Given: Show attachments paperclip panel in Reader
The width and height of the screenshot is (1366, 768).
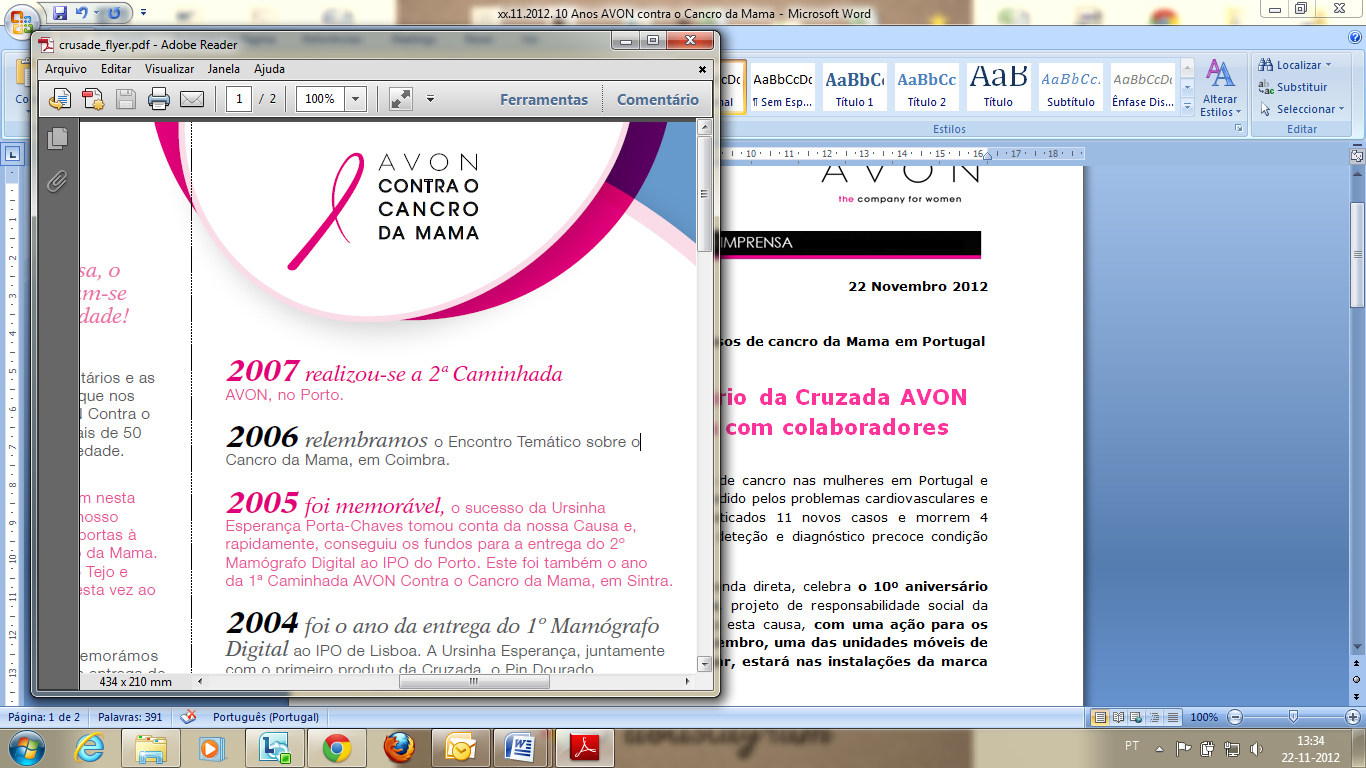Looking at the screenshot, I should [x=57, y=181].
